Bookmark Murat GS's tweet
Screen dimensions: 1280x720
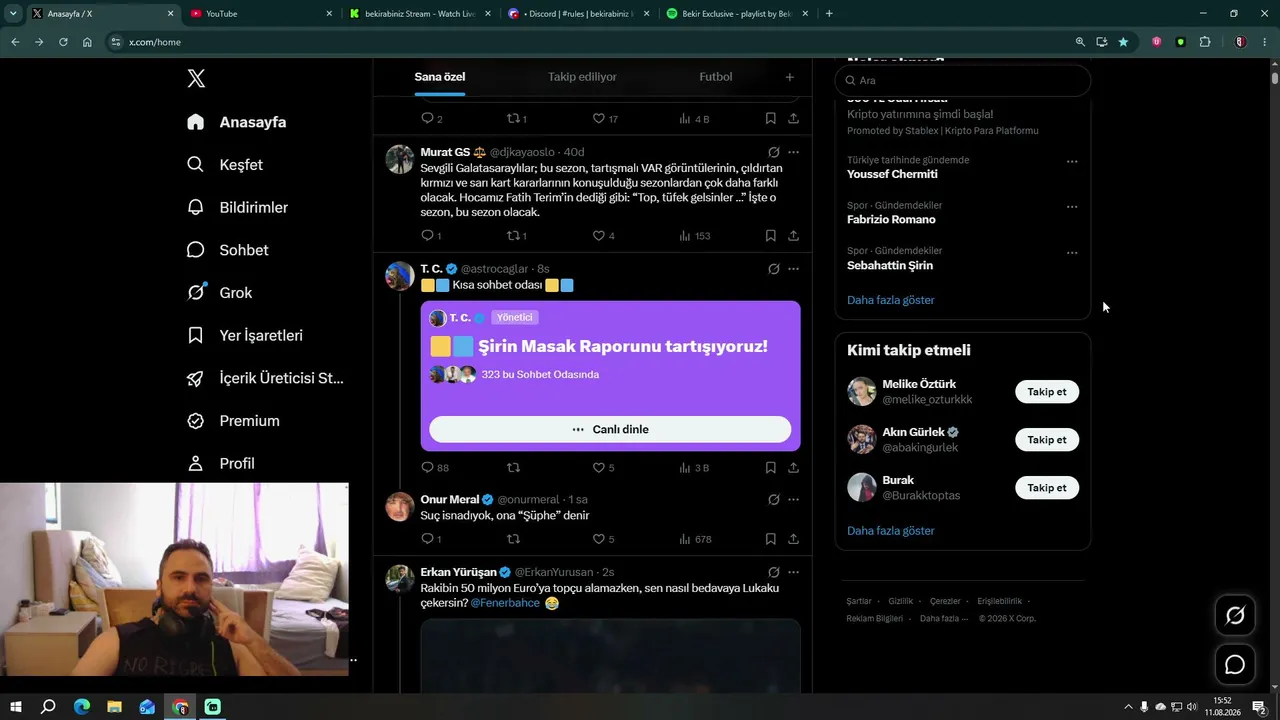pos(771,236)
